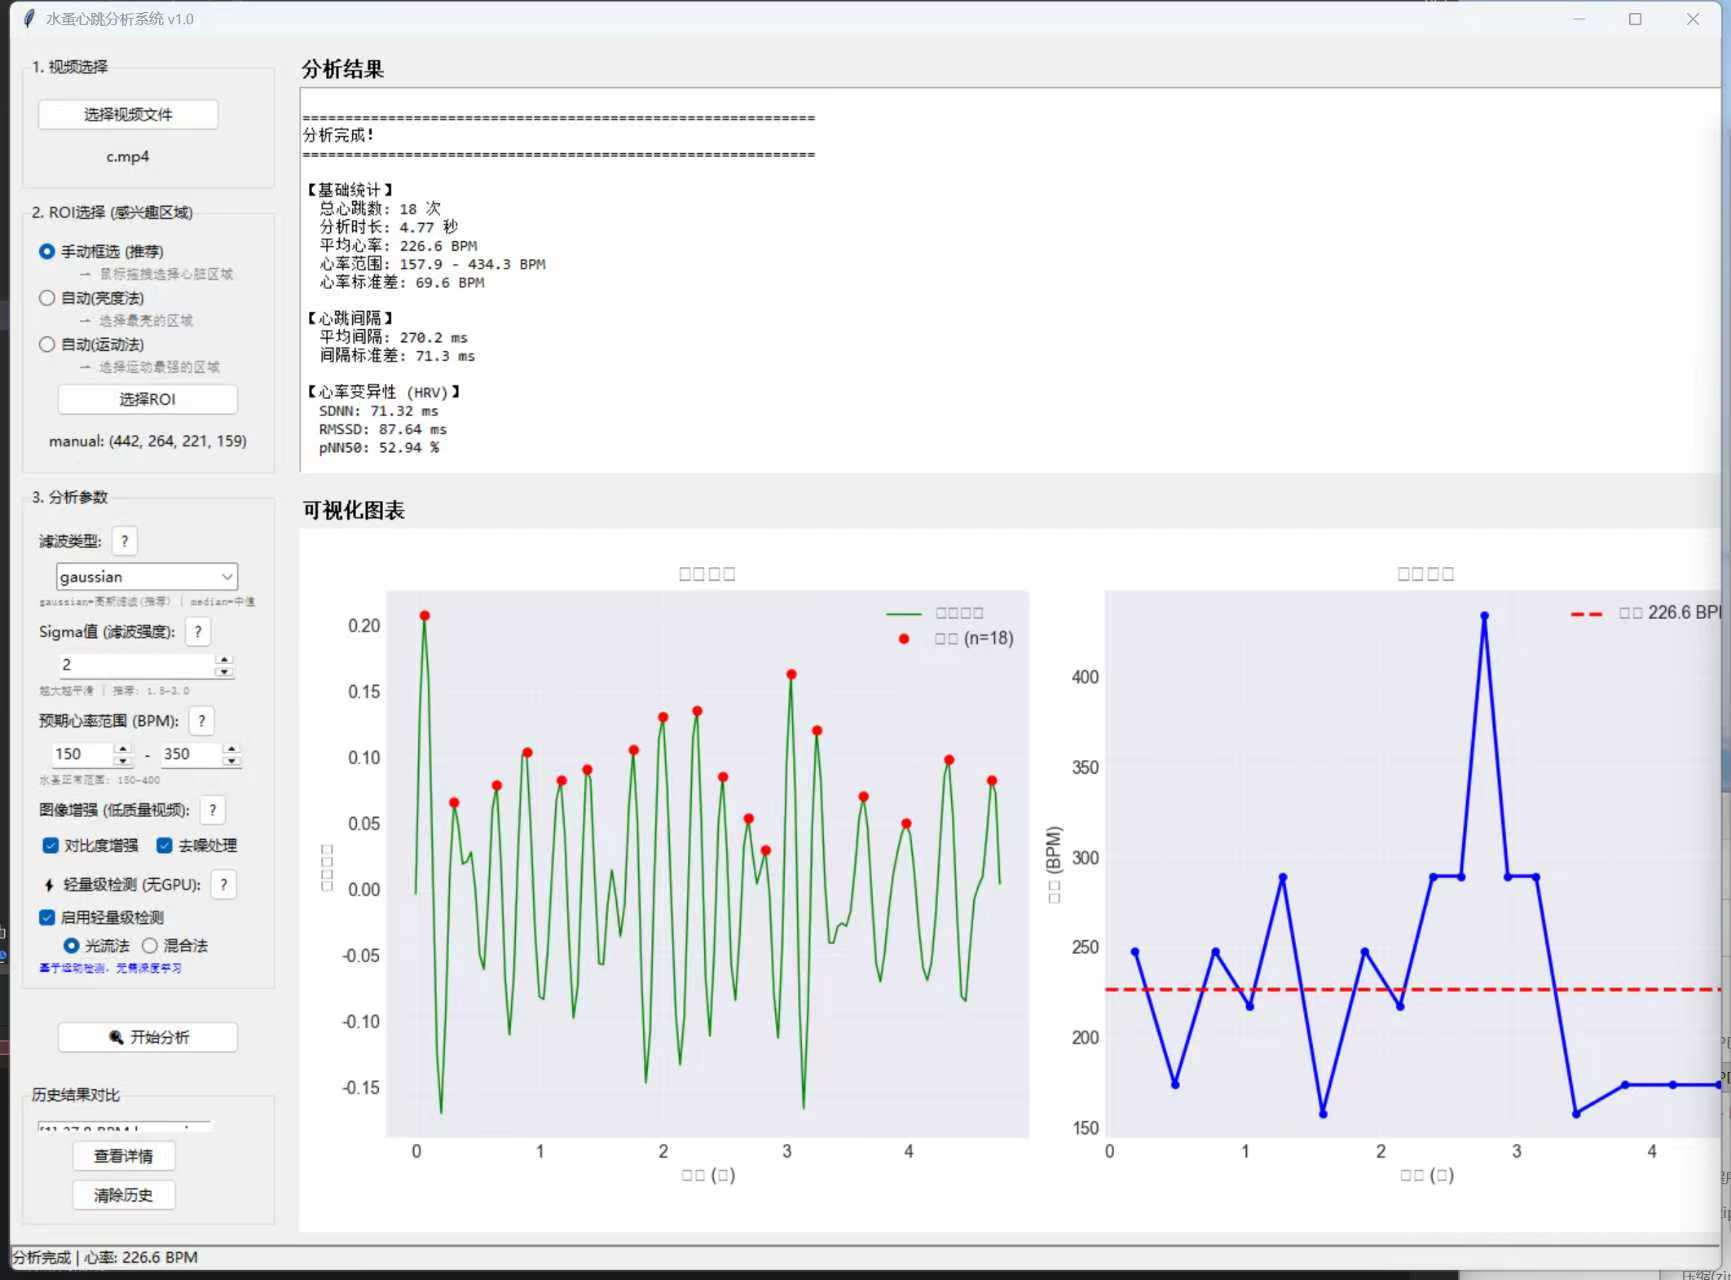Viewport: 1731px width, 1280px height.
Task: Choose the 自动(运动法) ROI option
Action: pyautogui.click(x=47, y=344)
